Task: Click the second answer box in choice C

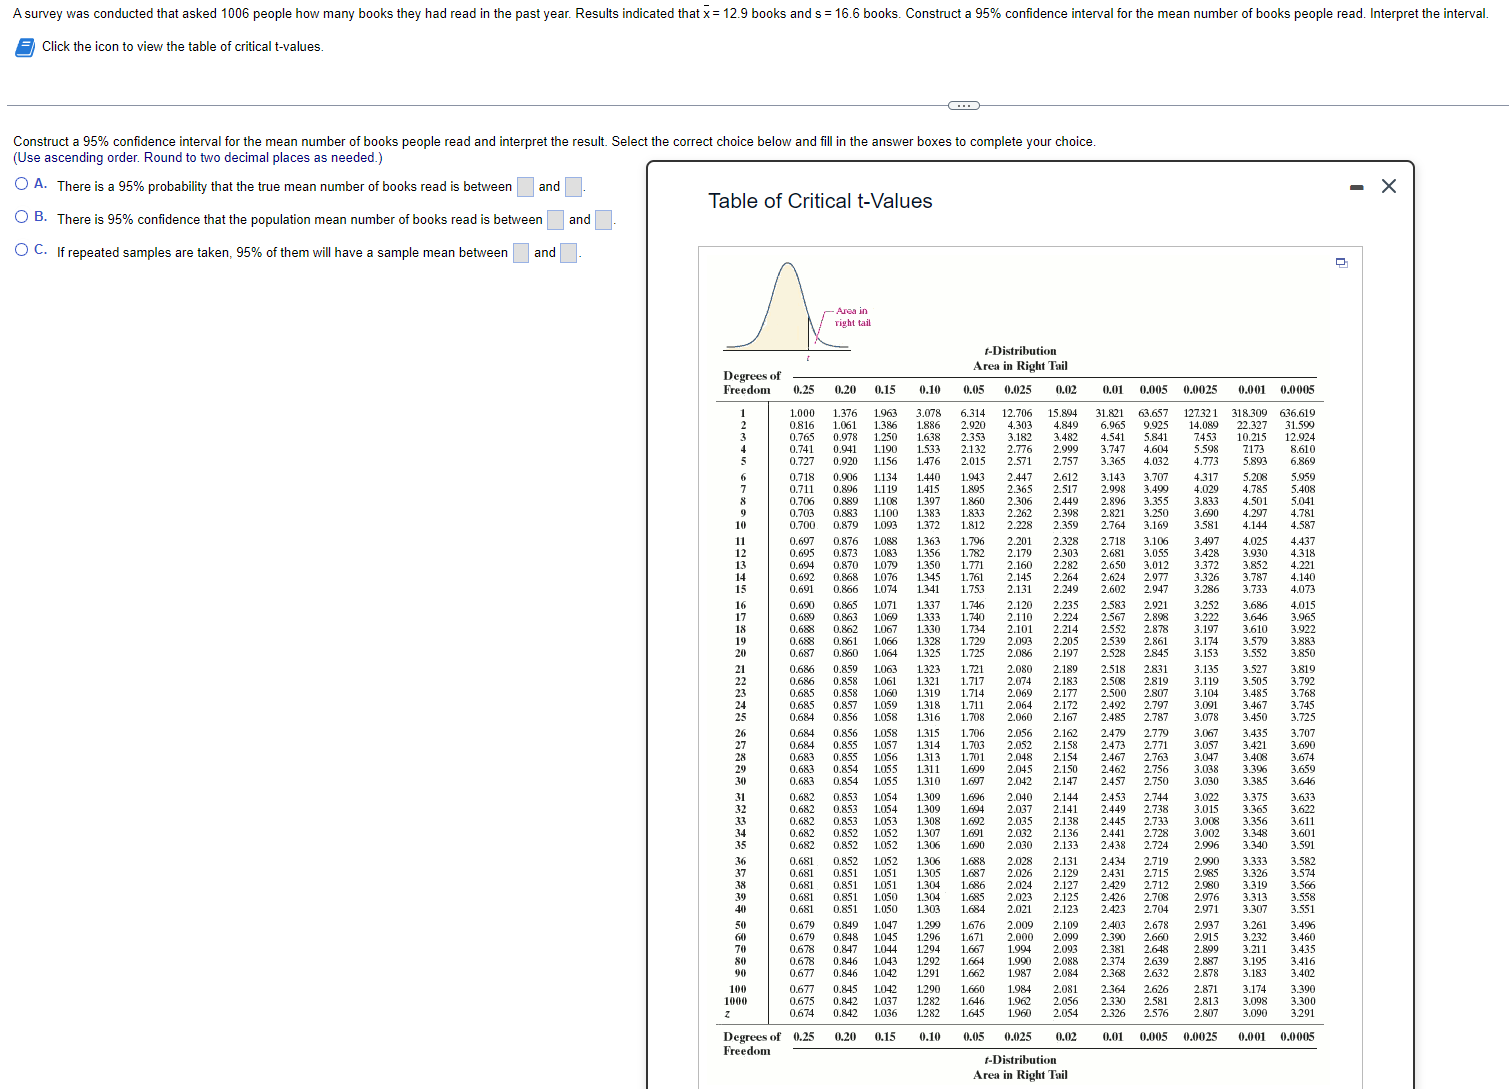Action: pos(568,252)
